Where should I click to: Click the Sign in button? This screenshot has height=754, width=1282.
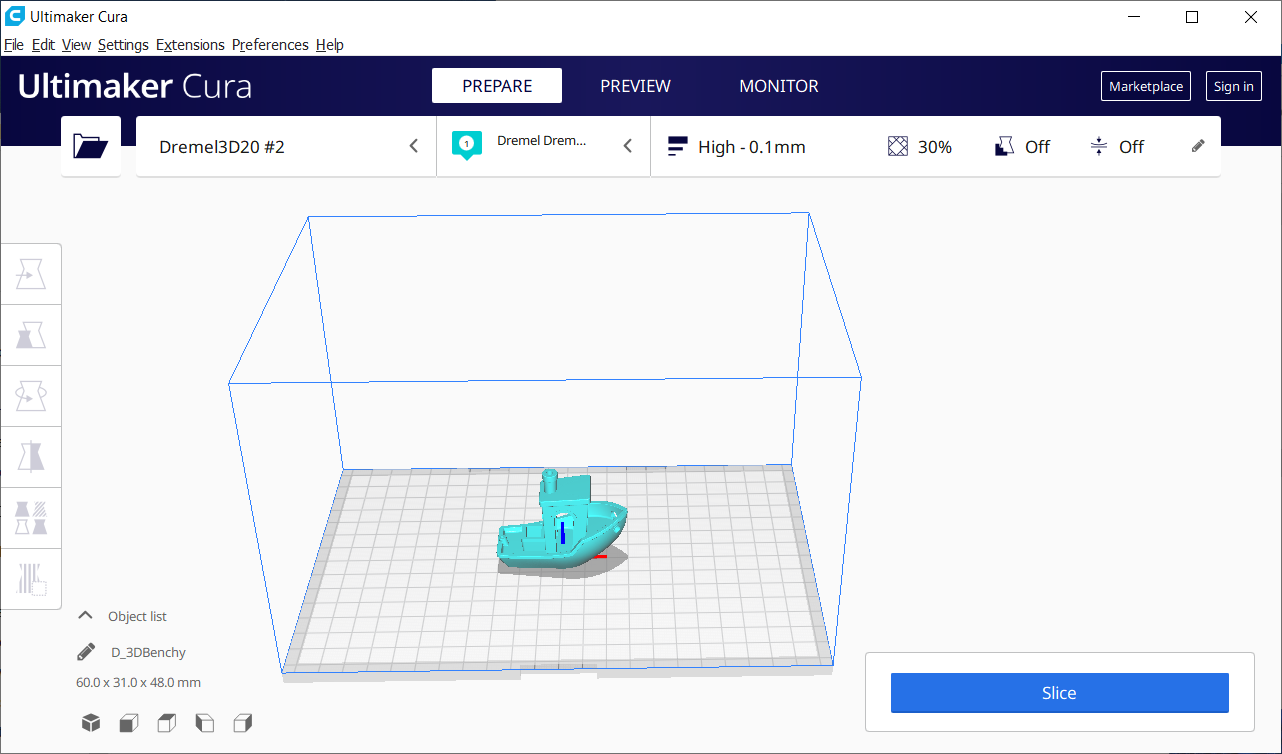pos(1234,86)
